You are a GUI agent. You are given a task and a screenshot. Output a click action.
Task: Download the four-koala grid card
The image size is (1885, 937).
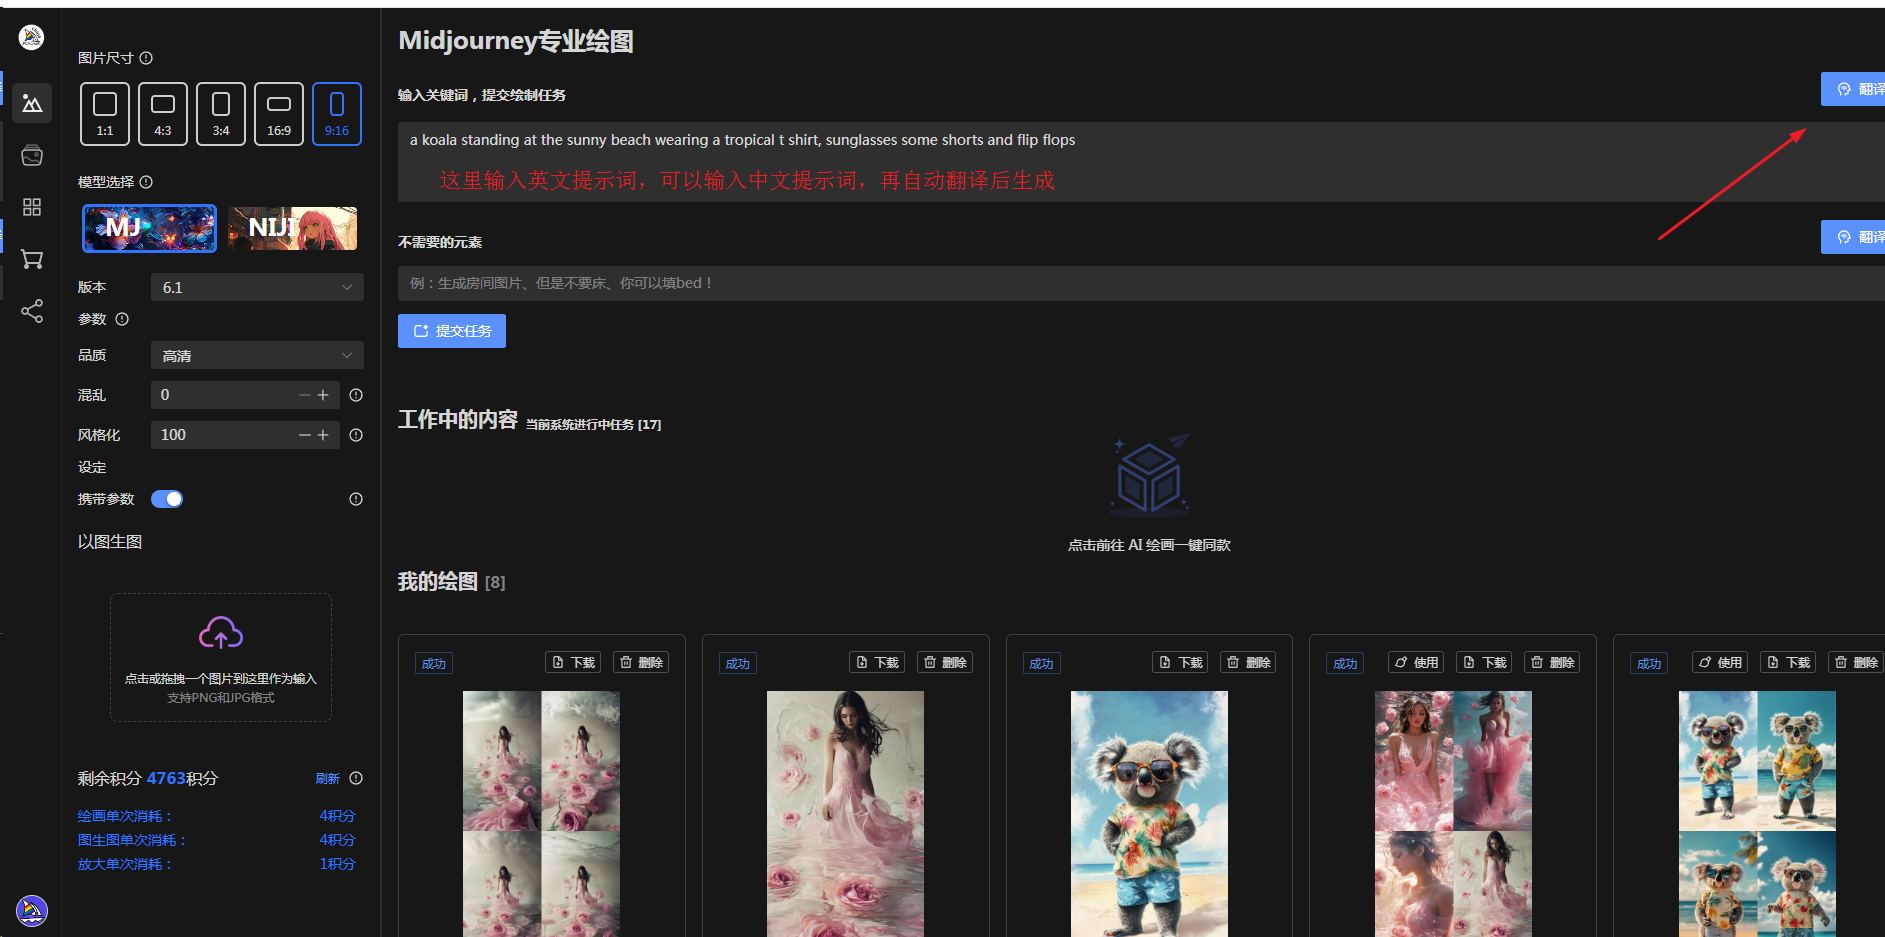pos(1788,662)
